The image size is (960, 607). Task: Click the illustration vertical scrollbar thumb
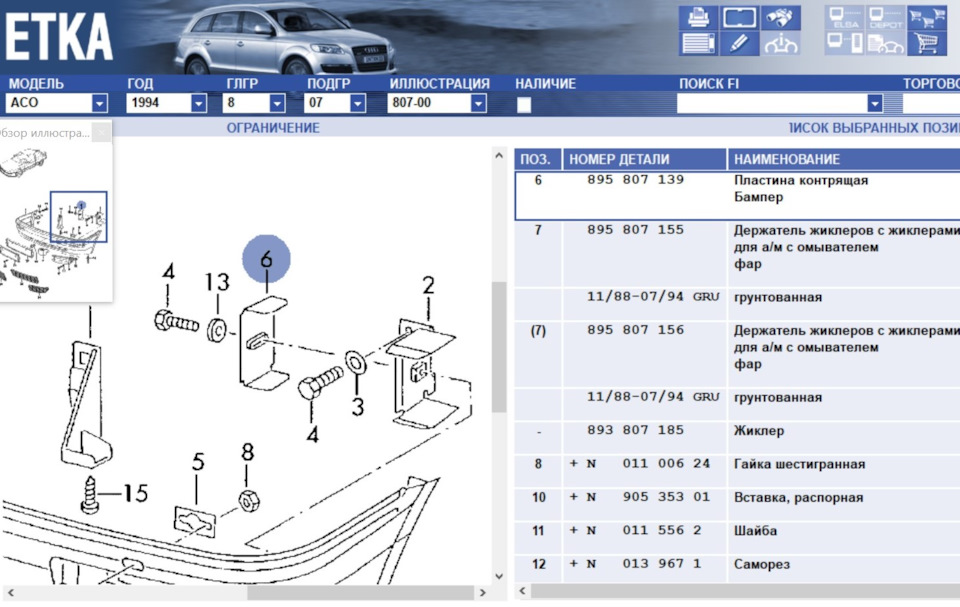(x=499, y=347)
